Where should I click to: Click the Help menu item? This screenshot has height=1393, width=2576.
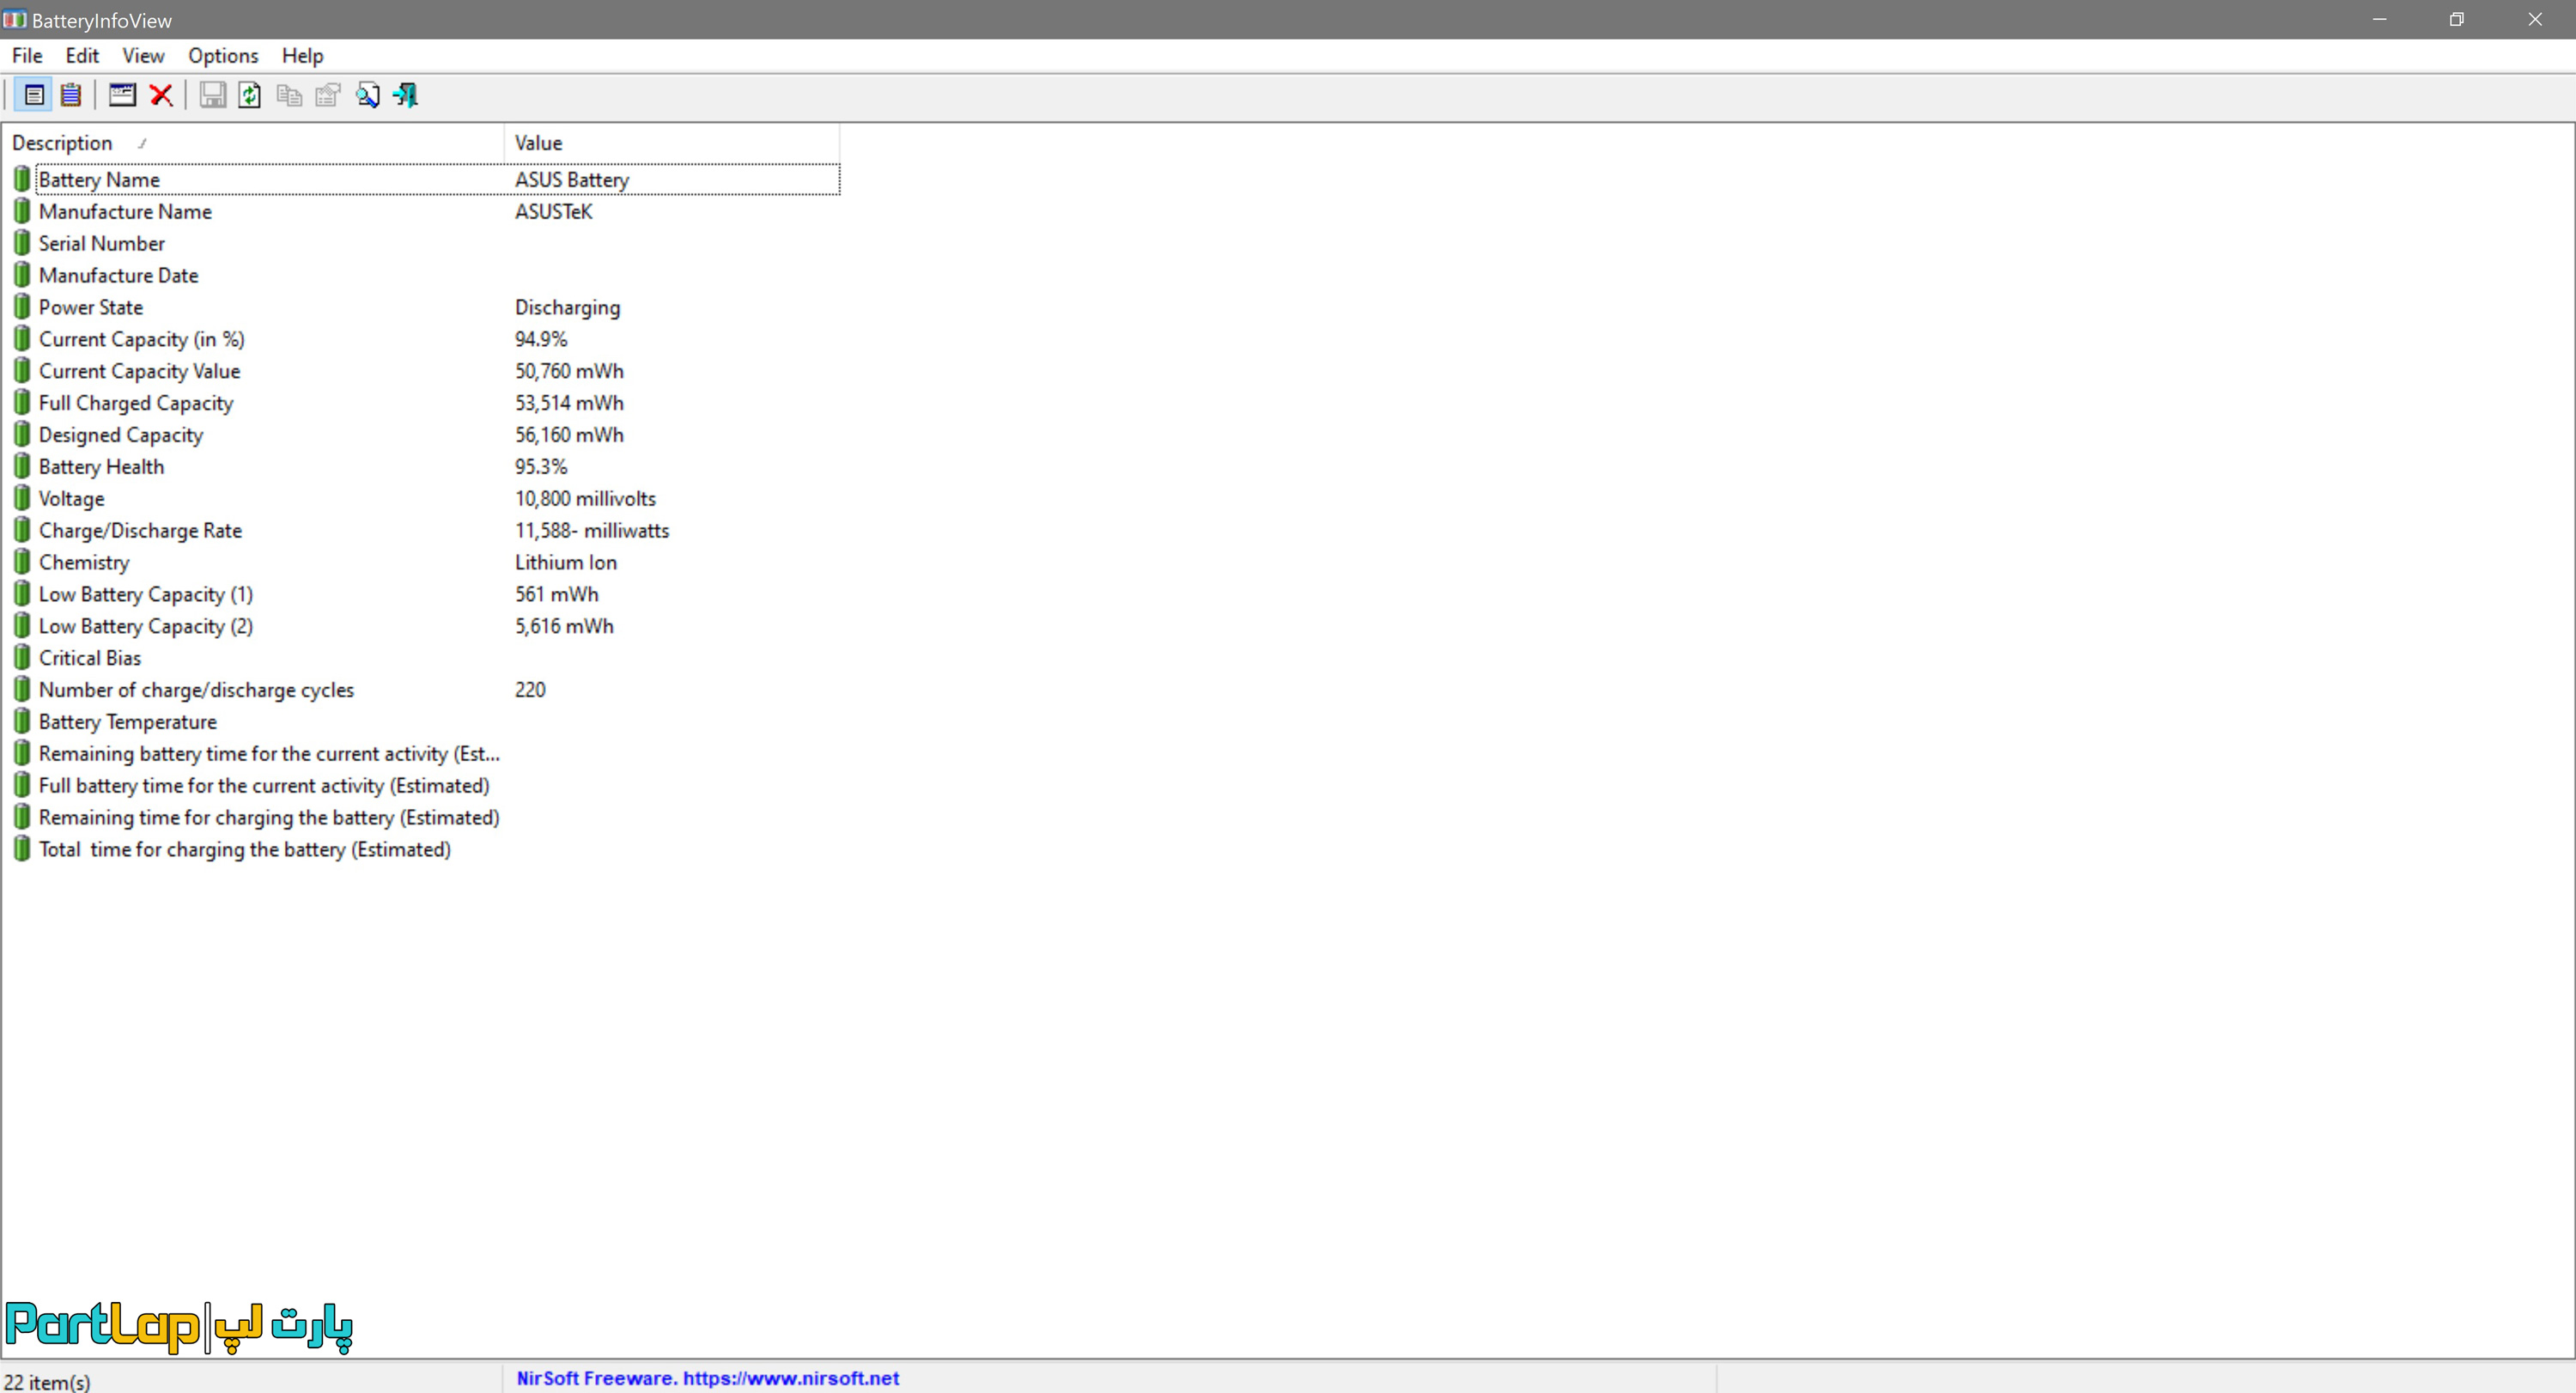[x=302, y=55]
